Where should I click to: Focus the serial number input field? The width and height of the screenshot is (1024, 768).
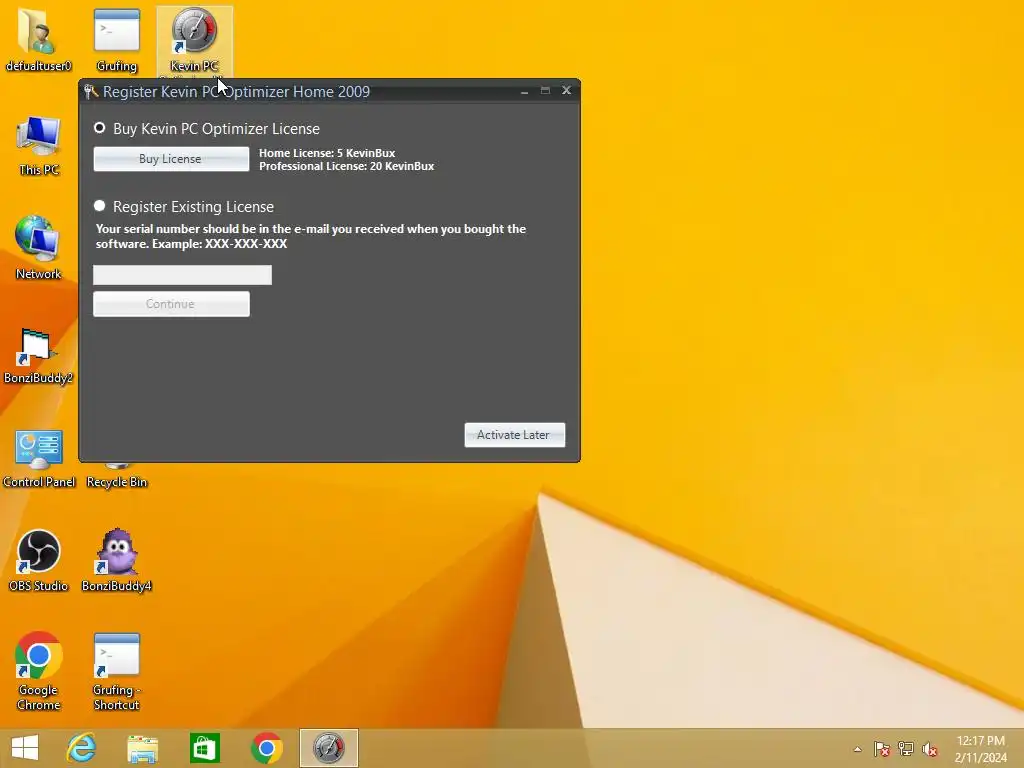[x=182, y=275]
